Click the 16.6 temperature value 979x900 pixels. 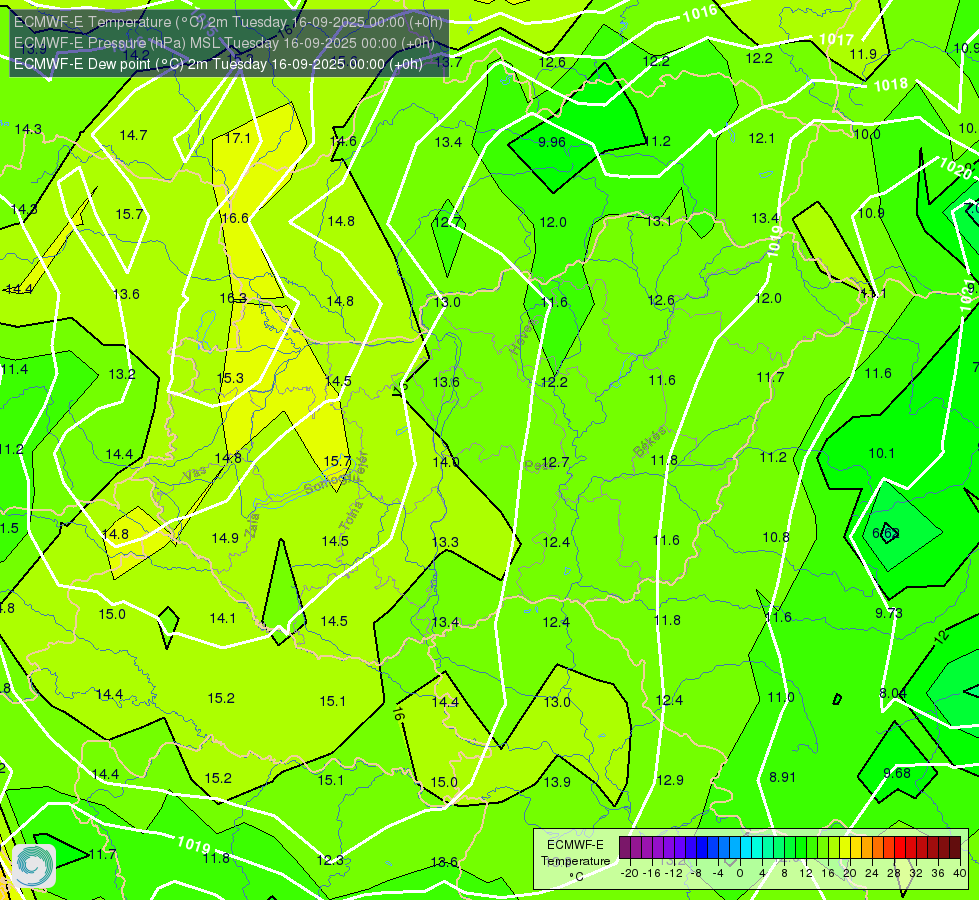tap(235, 218)
